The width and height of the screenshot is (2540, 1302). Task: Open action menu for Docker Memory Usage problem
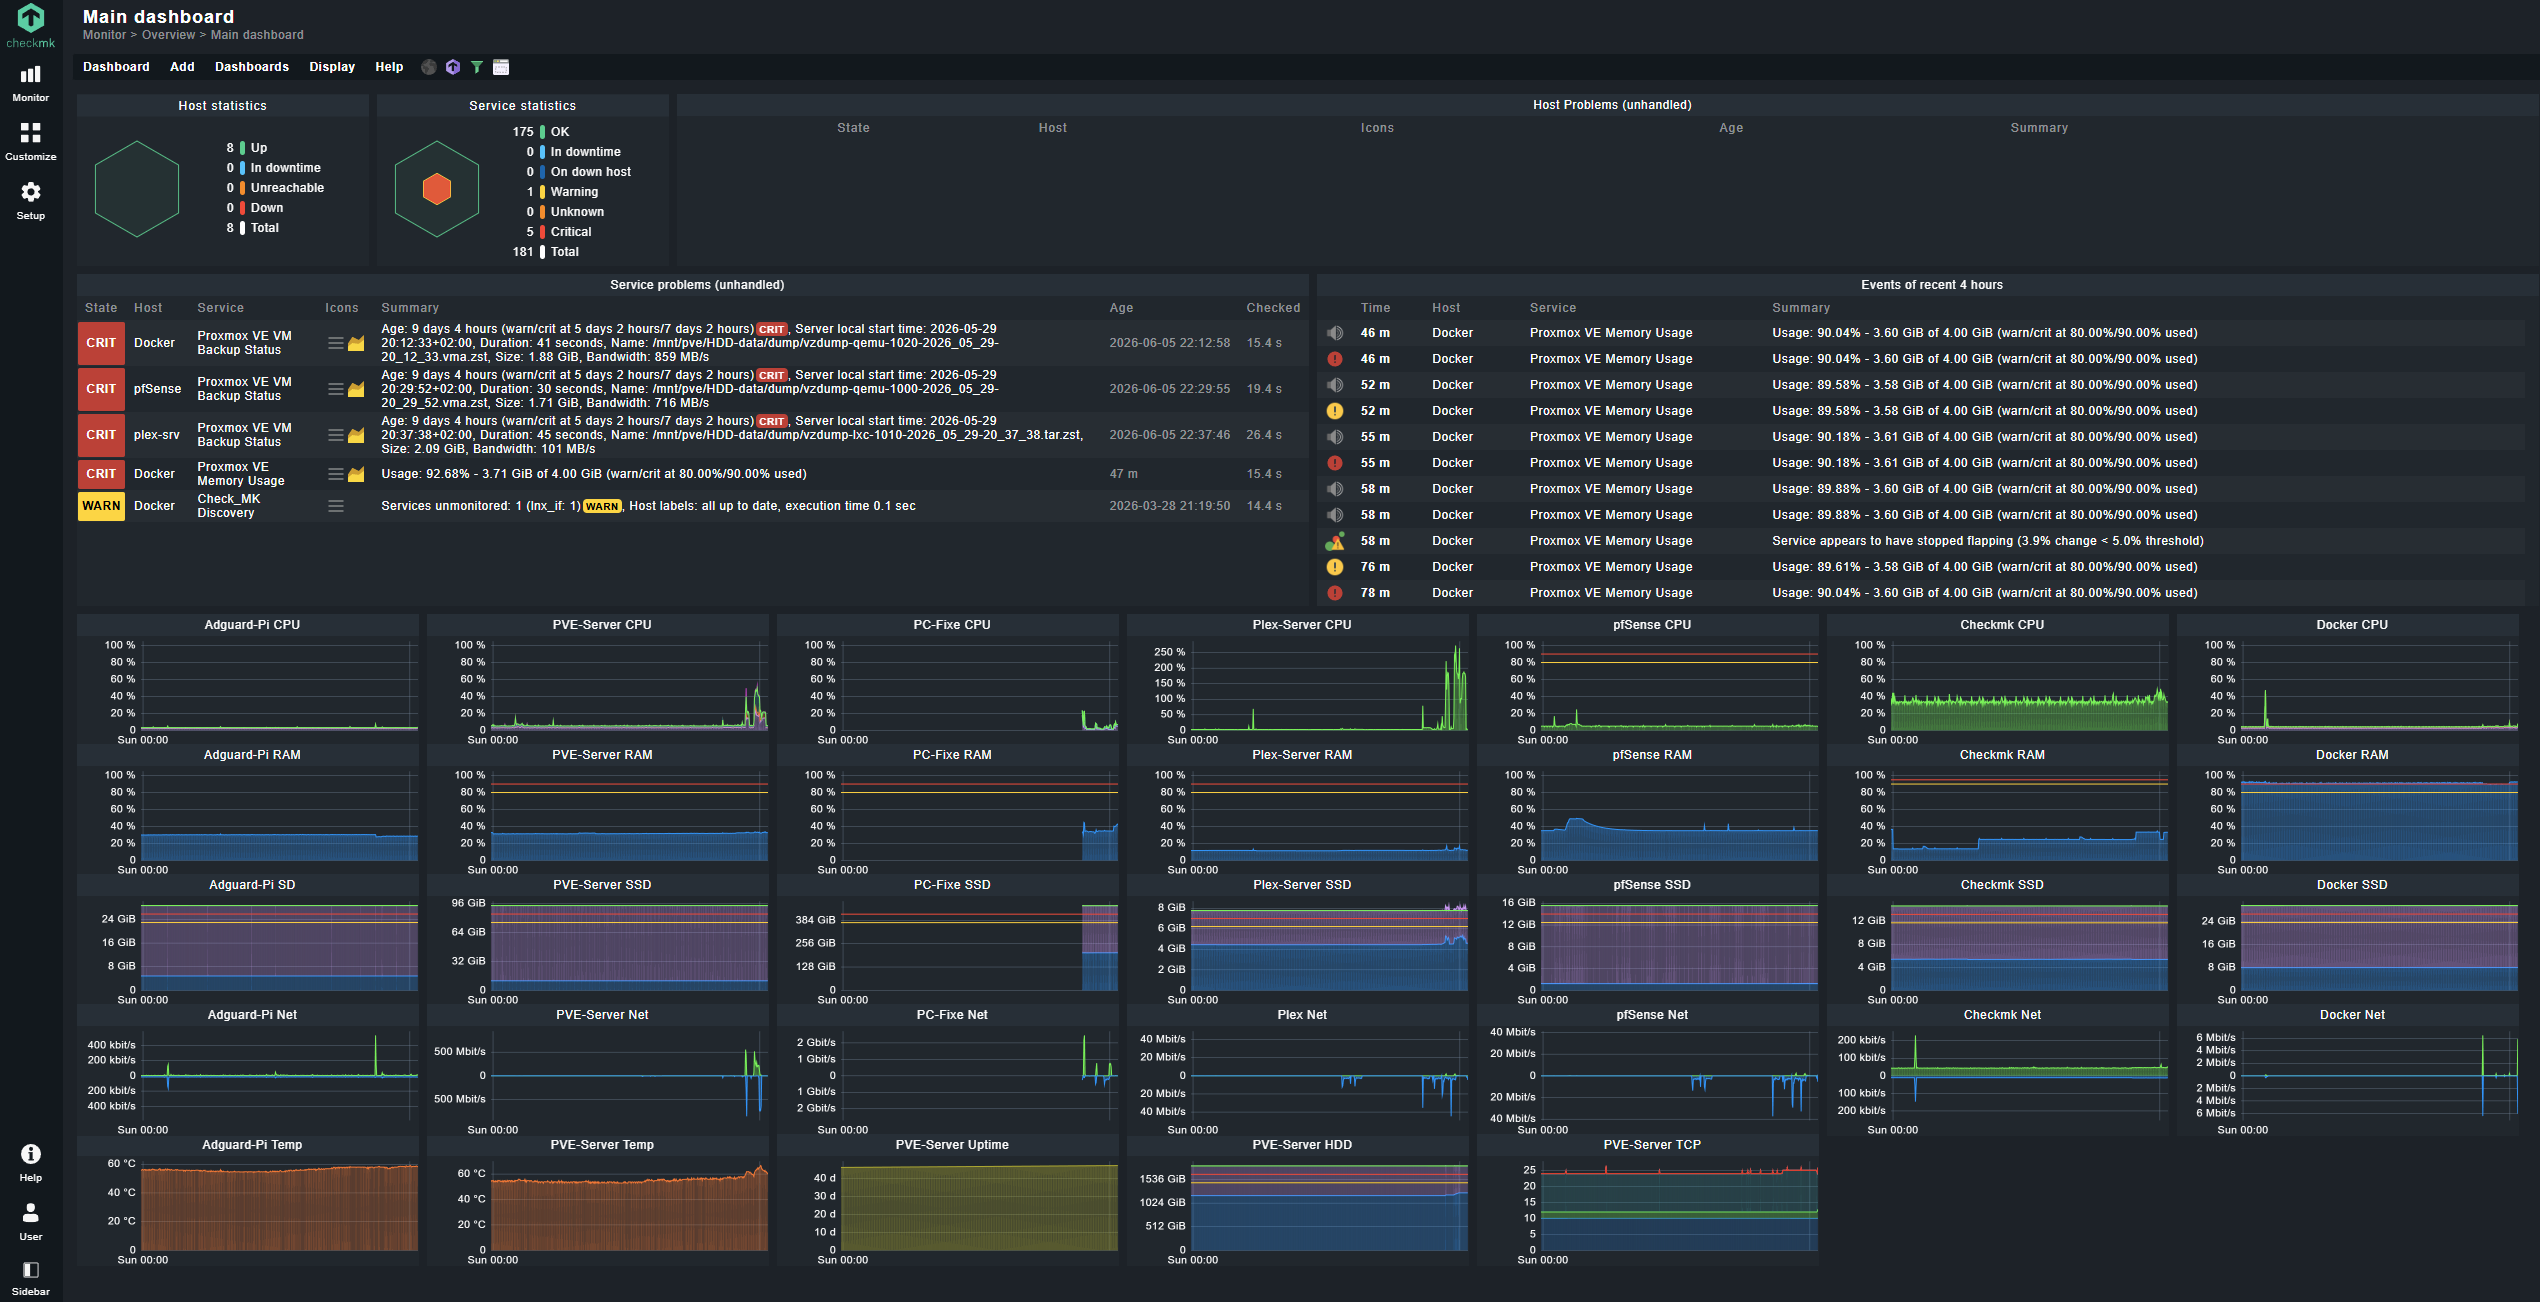coord(336,474)
